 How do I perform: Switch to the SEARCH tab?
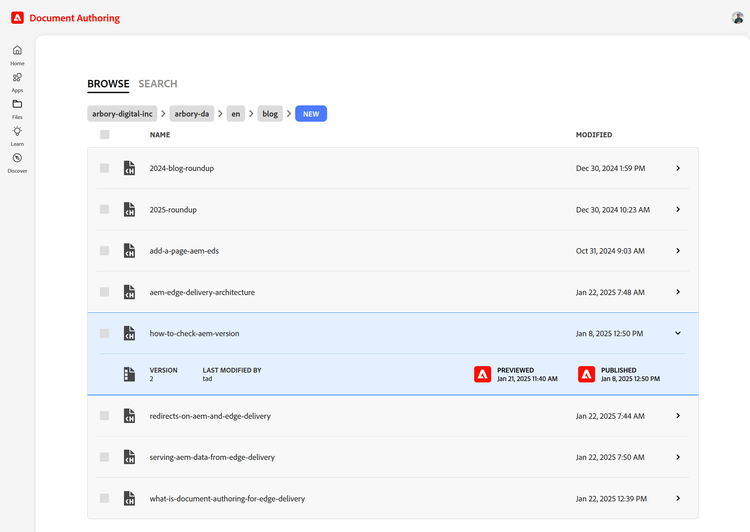[158, 84]
